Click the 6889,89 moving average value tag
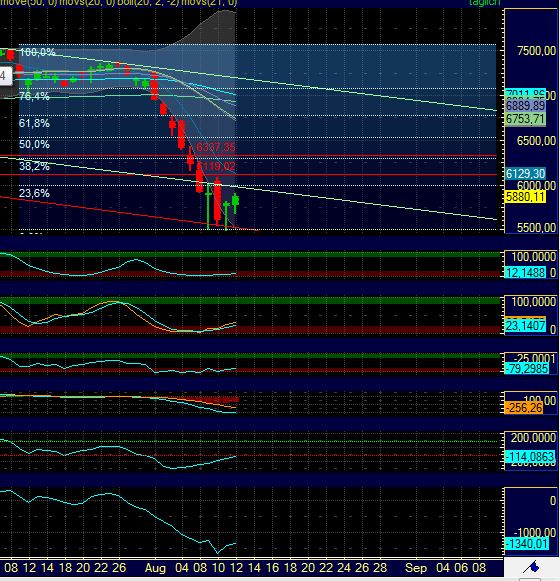 point(526,106)
